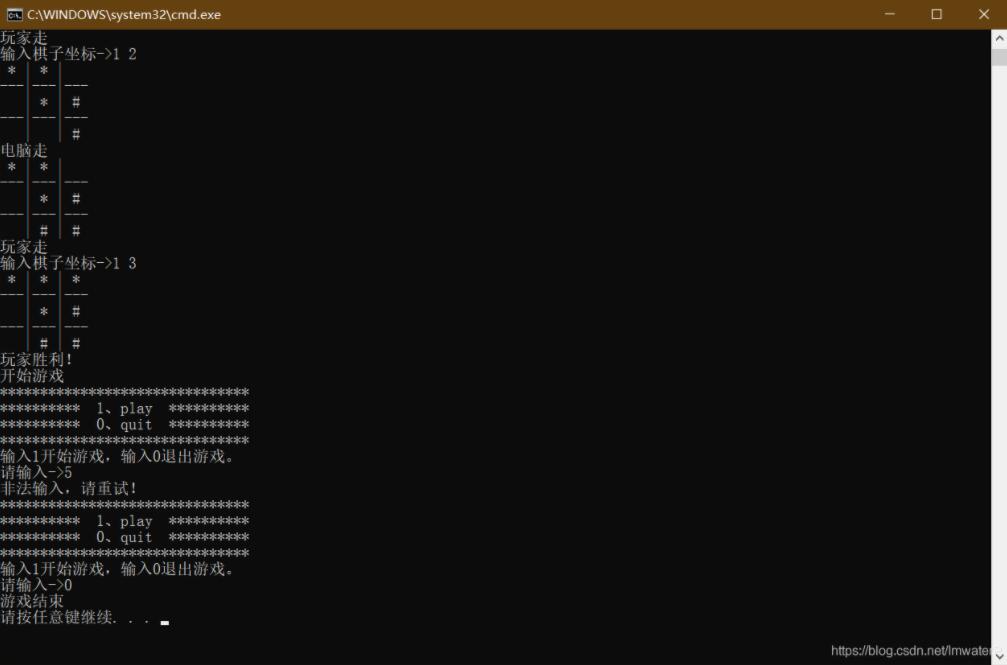Image resolution: width=1007 pixels, height=665 pixels.
Task: Click the cmd.exe icon in title bar
Action: 14,15
